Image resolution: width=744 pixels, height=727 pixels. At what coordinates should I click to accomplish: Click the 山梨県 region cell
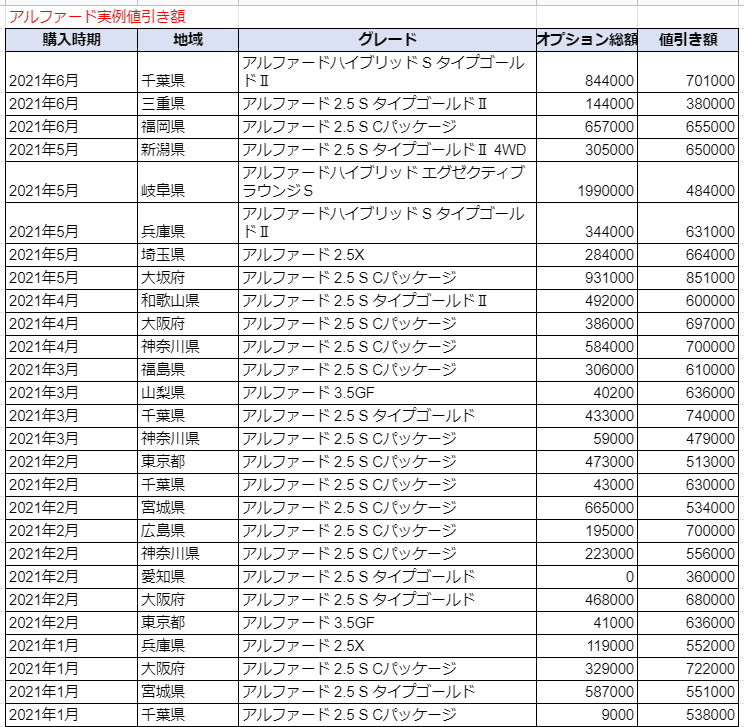188,393
